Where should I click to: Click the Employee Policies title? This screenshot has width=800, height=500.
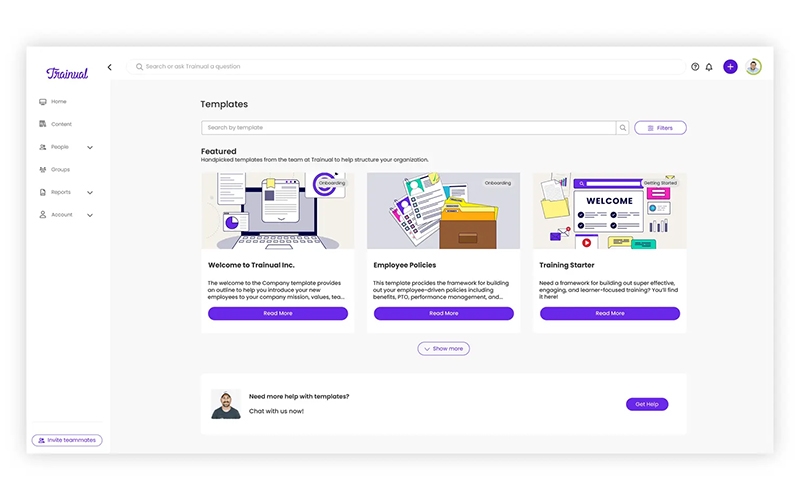point(405,265)
